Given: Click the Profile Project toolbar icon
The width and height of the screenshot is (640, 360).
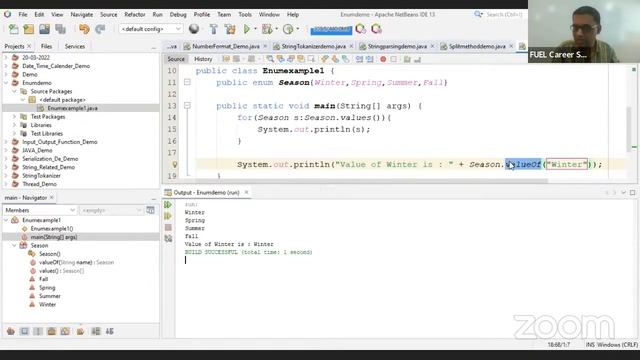Looking at the screenshot, I should [x=288, y=29].
